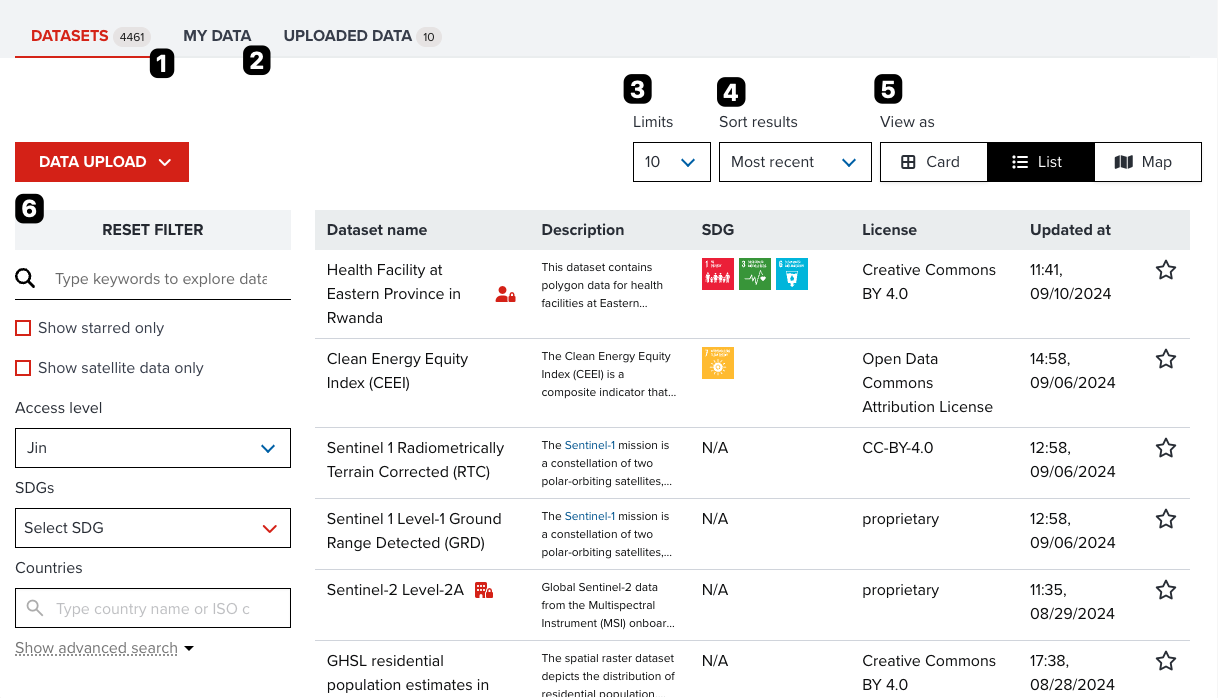Image resolution: width=1218 pixels, height=698 pixels.
Task: Unstar the Sentinel 1 Radiometrically Terrain Corrected dataset
Action: 1165,448
